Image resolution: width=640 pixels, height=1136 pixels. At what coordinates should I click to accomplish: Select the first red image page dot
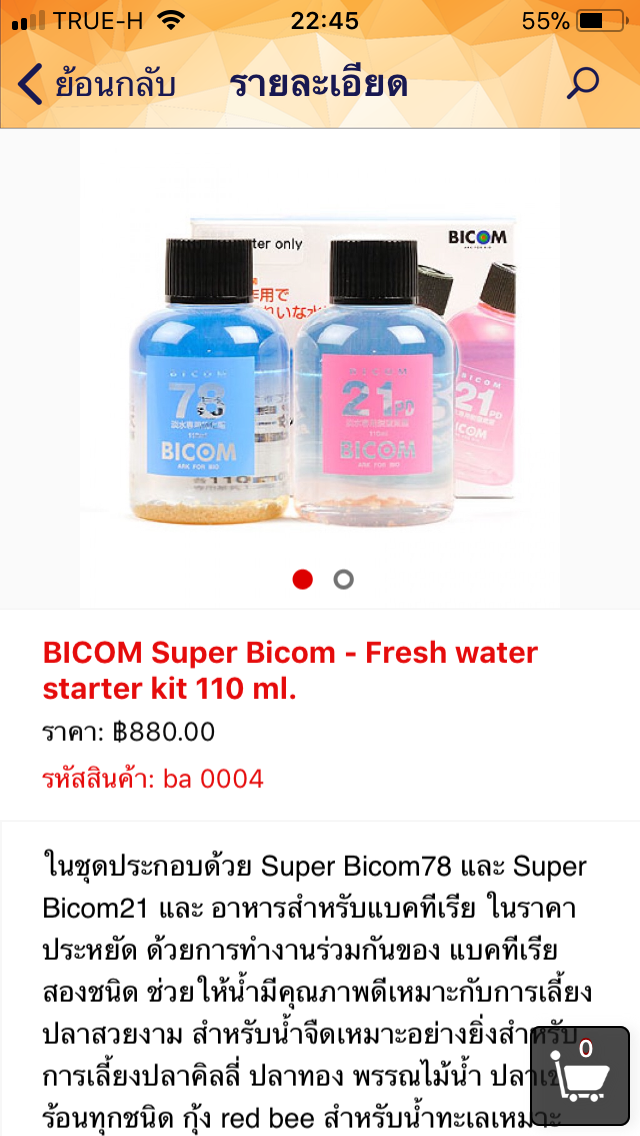(x=302, y=579)
